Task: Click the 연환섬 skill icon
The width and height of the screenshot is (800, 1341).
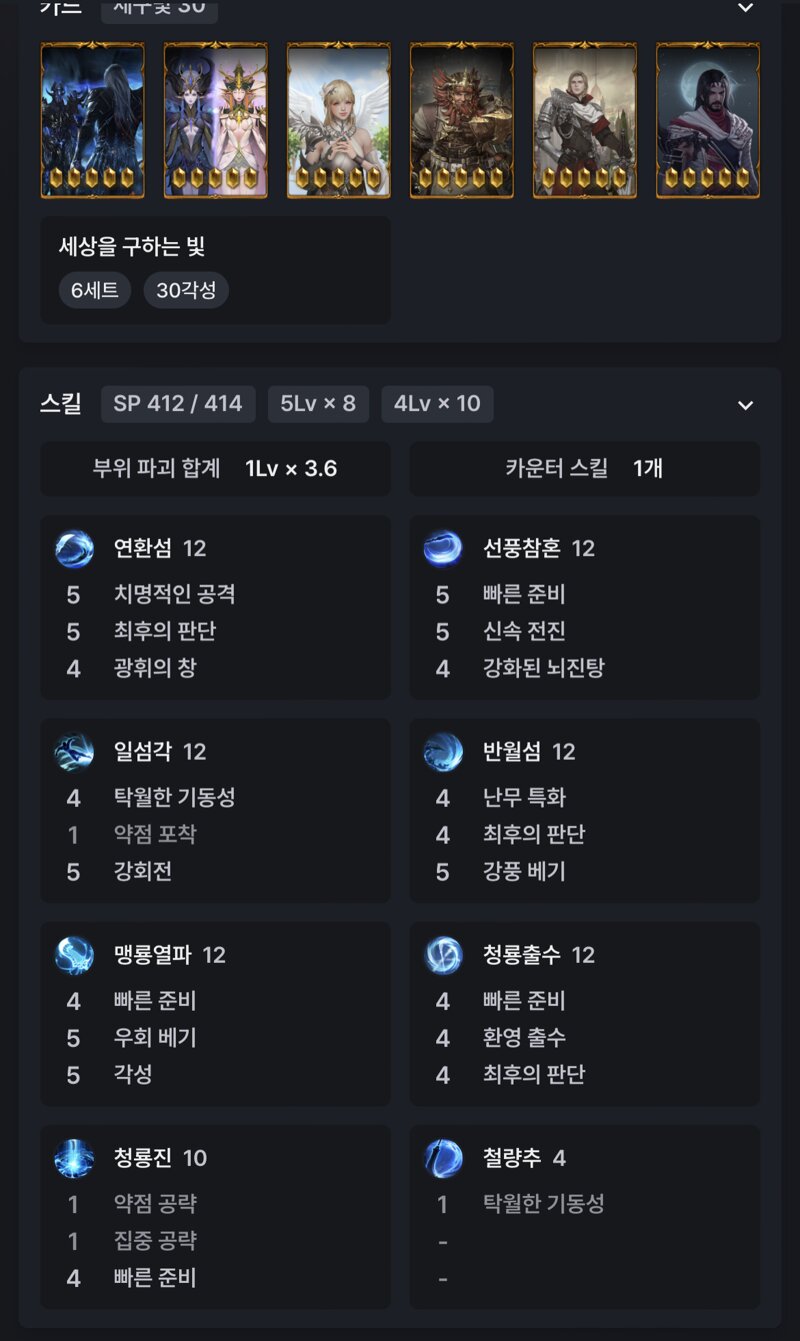Action: (x=74, y=548)
